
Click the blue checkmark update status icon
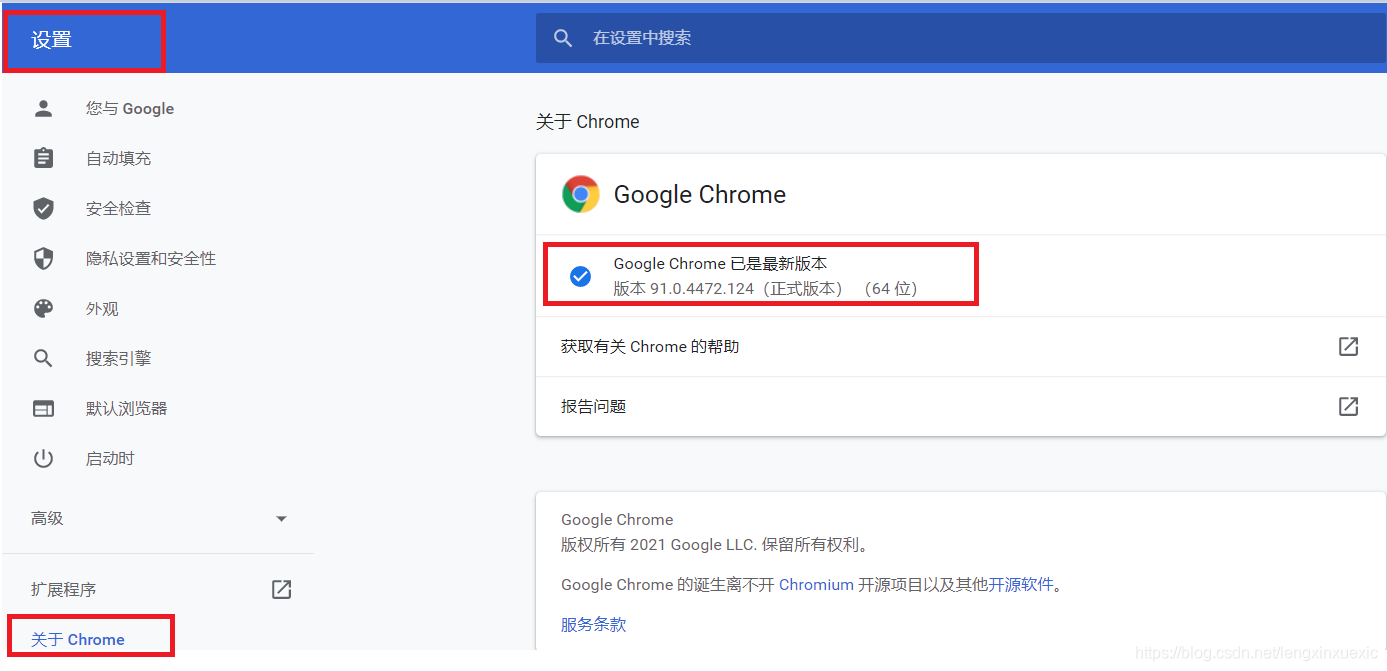580,276
